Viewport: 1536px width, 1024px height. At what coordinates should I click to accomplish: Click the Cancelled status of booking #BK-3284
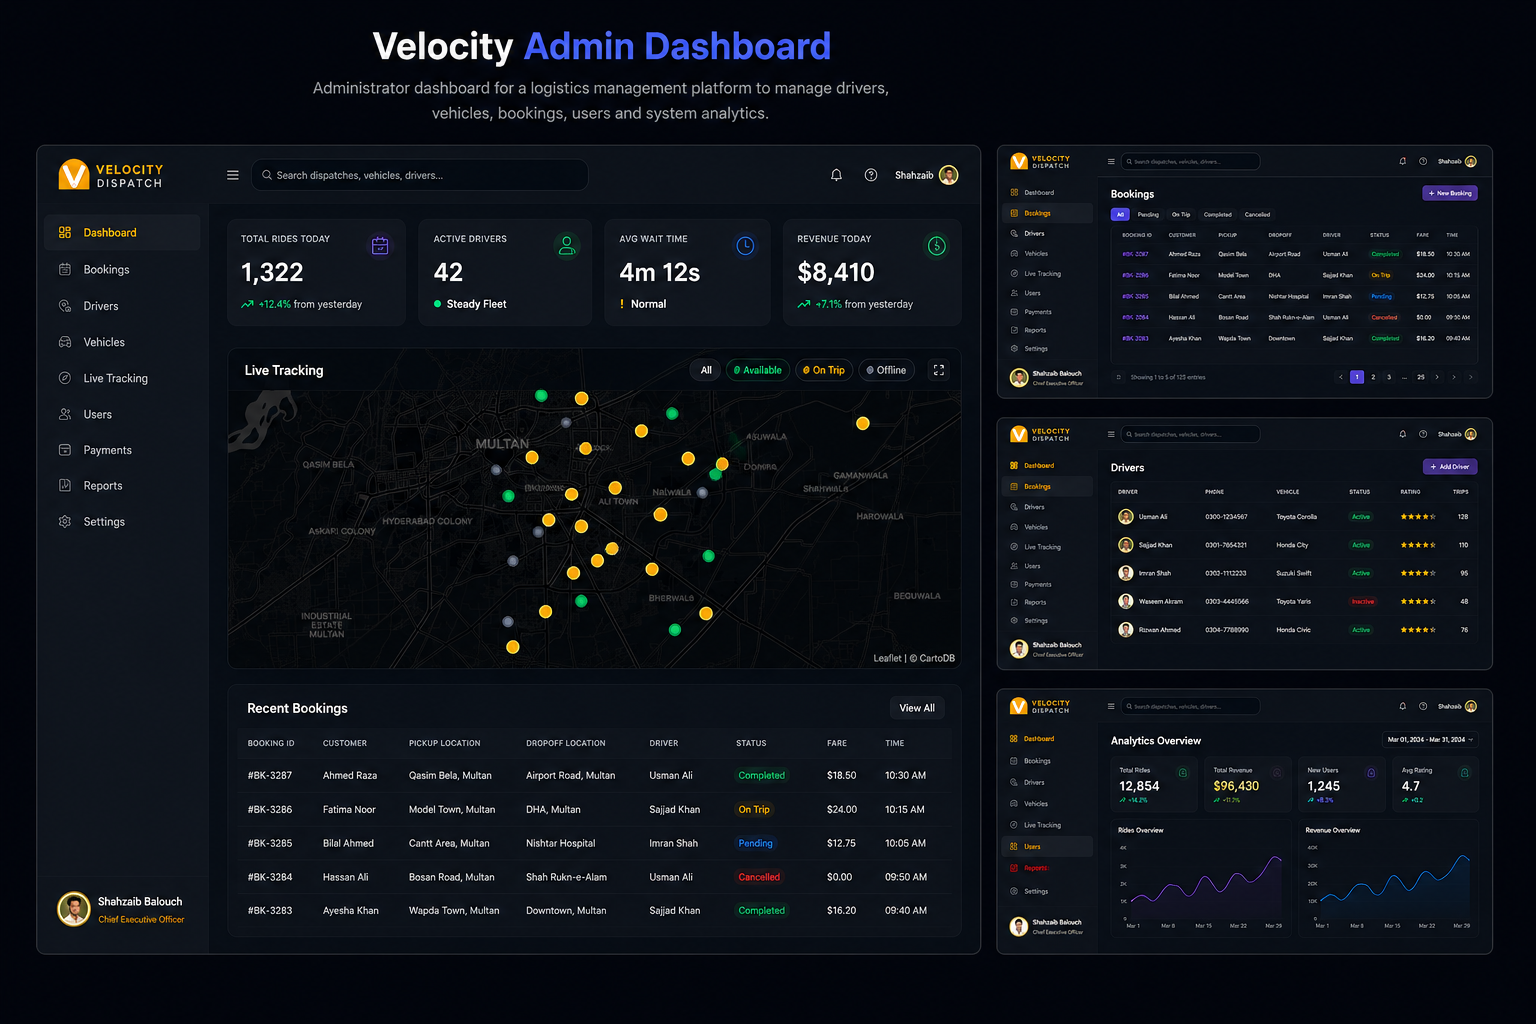click(x=759, y=877)
